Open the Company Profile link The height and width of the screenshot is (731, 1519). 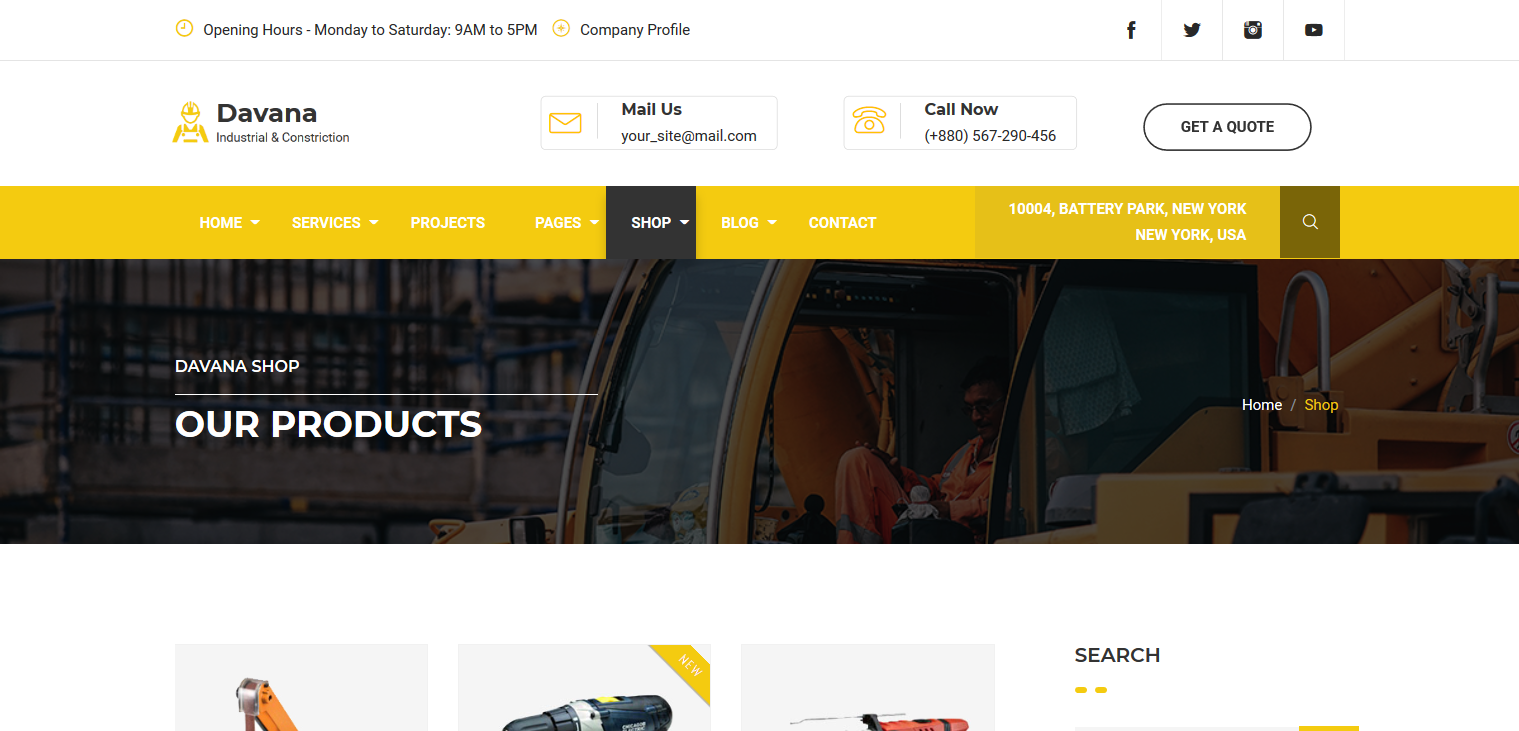point(635,30)
